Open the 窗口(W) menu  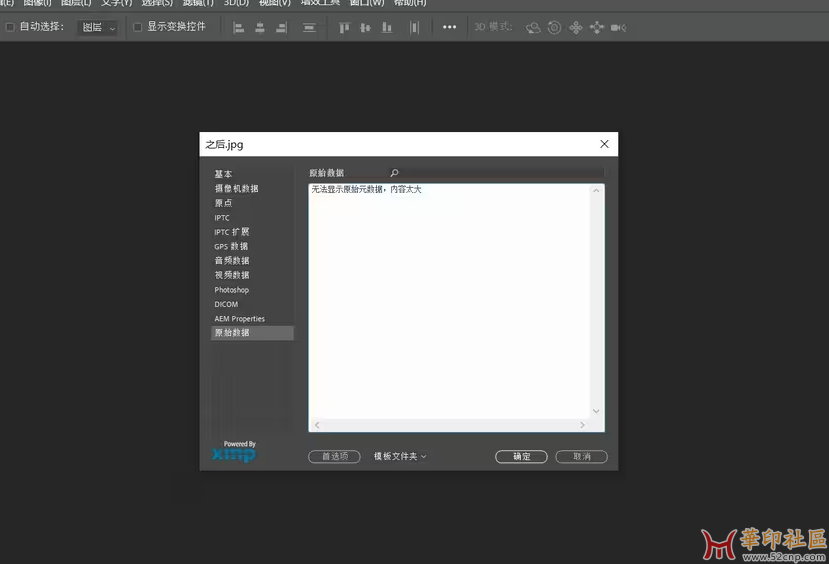click(367, 3)
